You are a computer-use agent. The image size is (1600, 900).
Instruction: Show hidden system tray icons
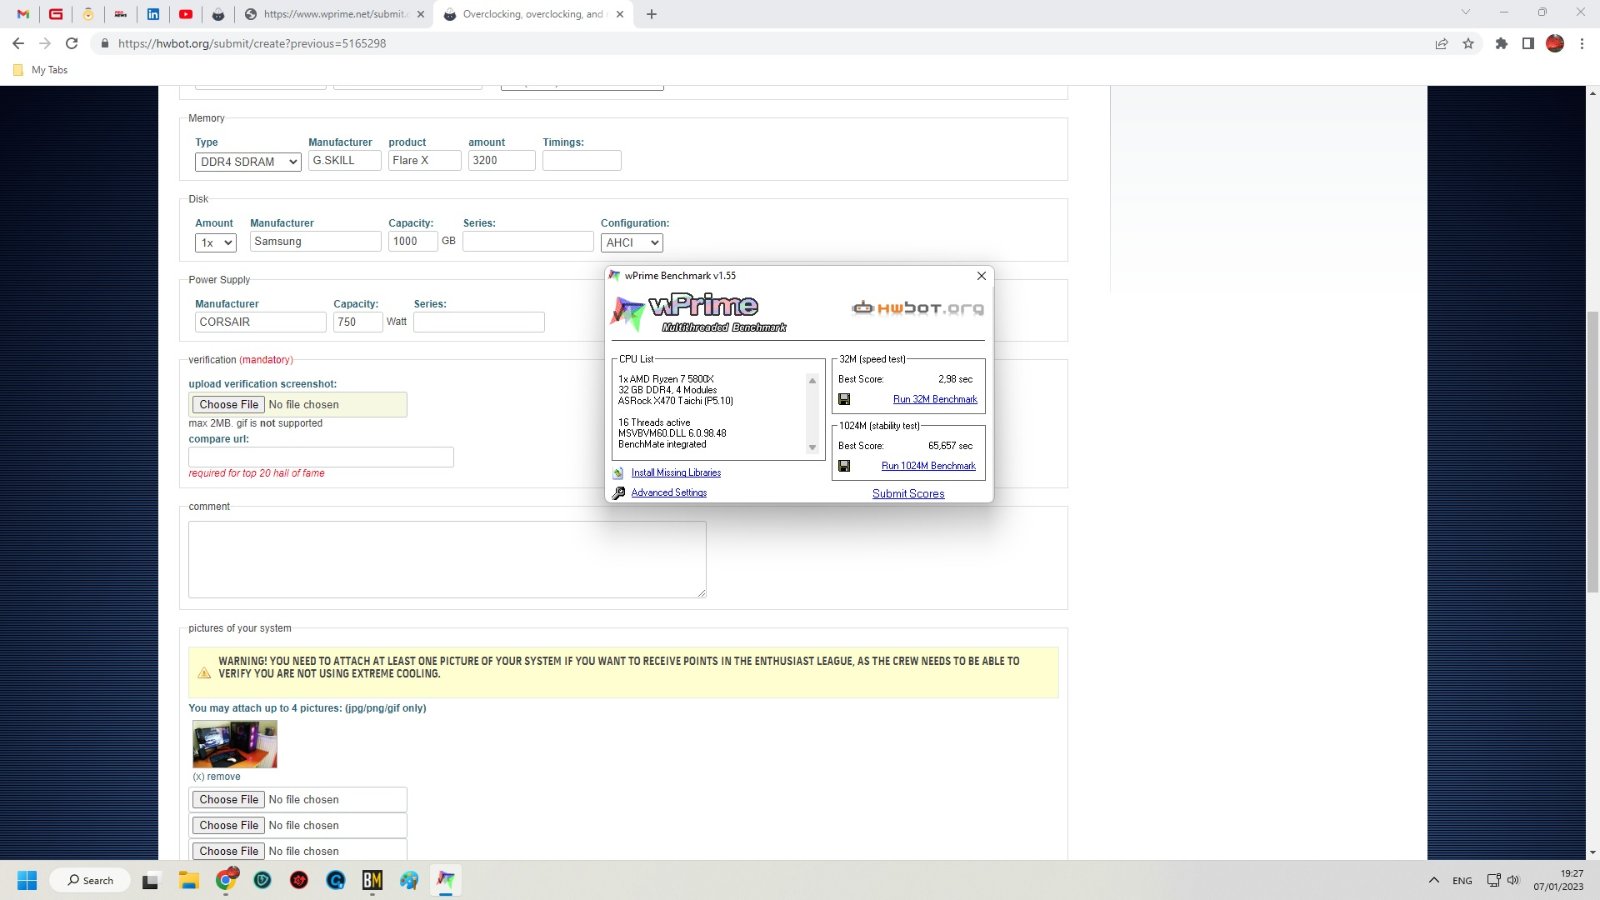(x=1433, y=880)
